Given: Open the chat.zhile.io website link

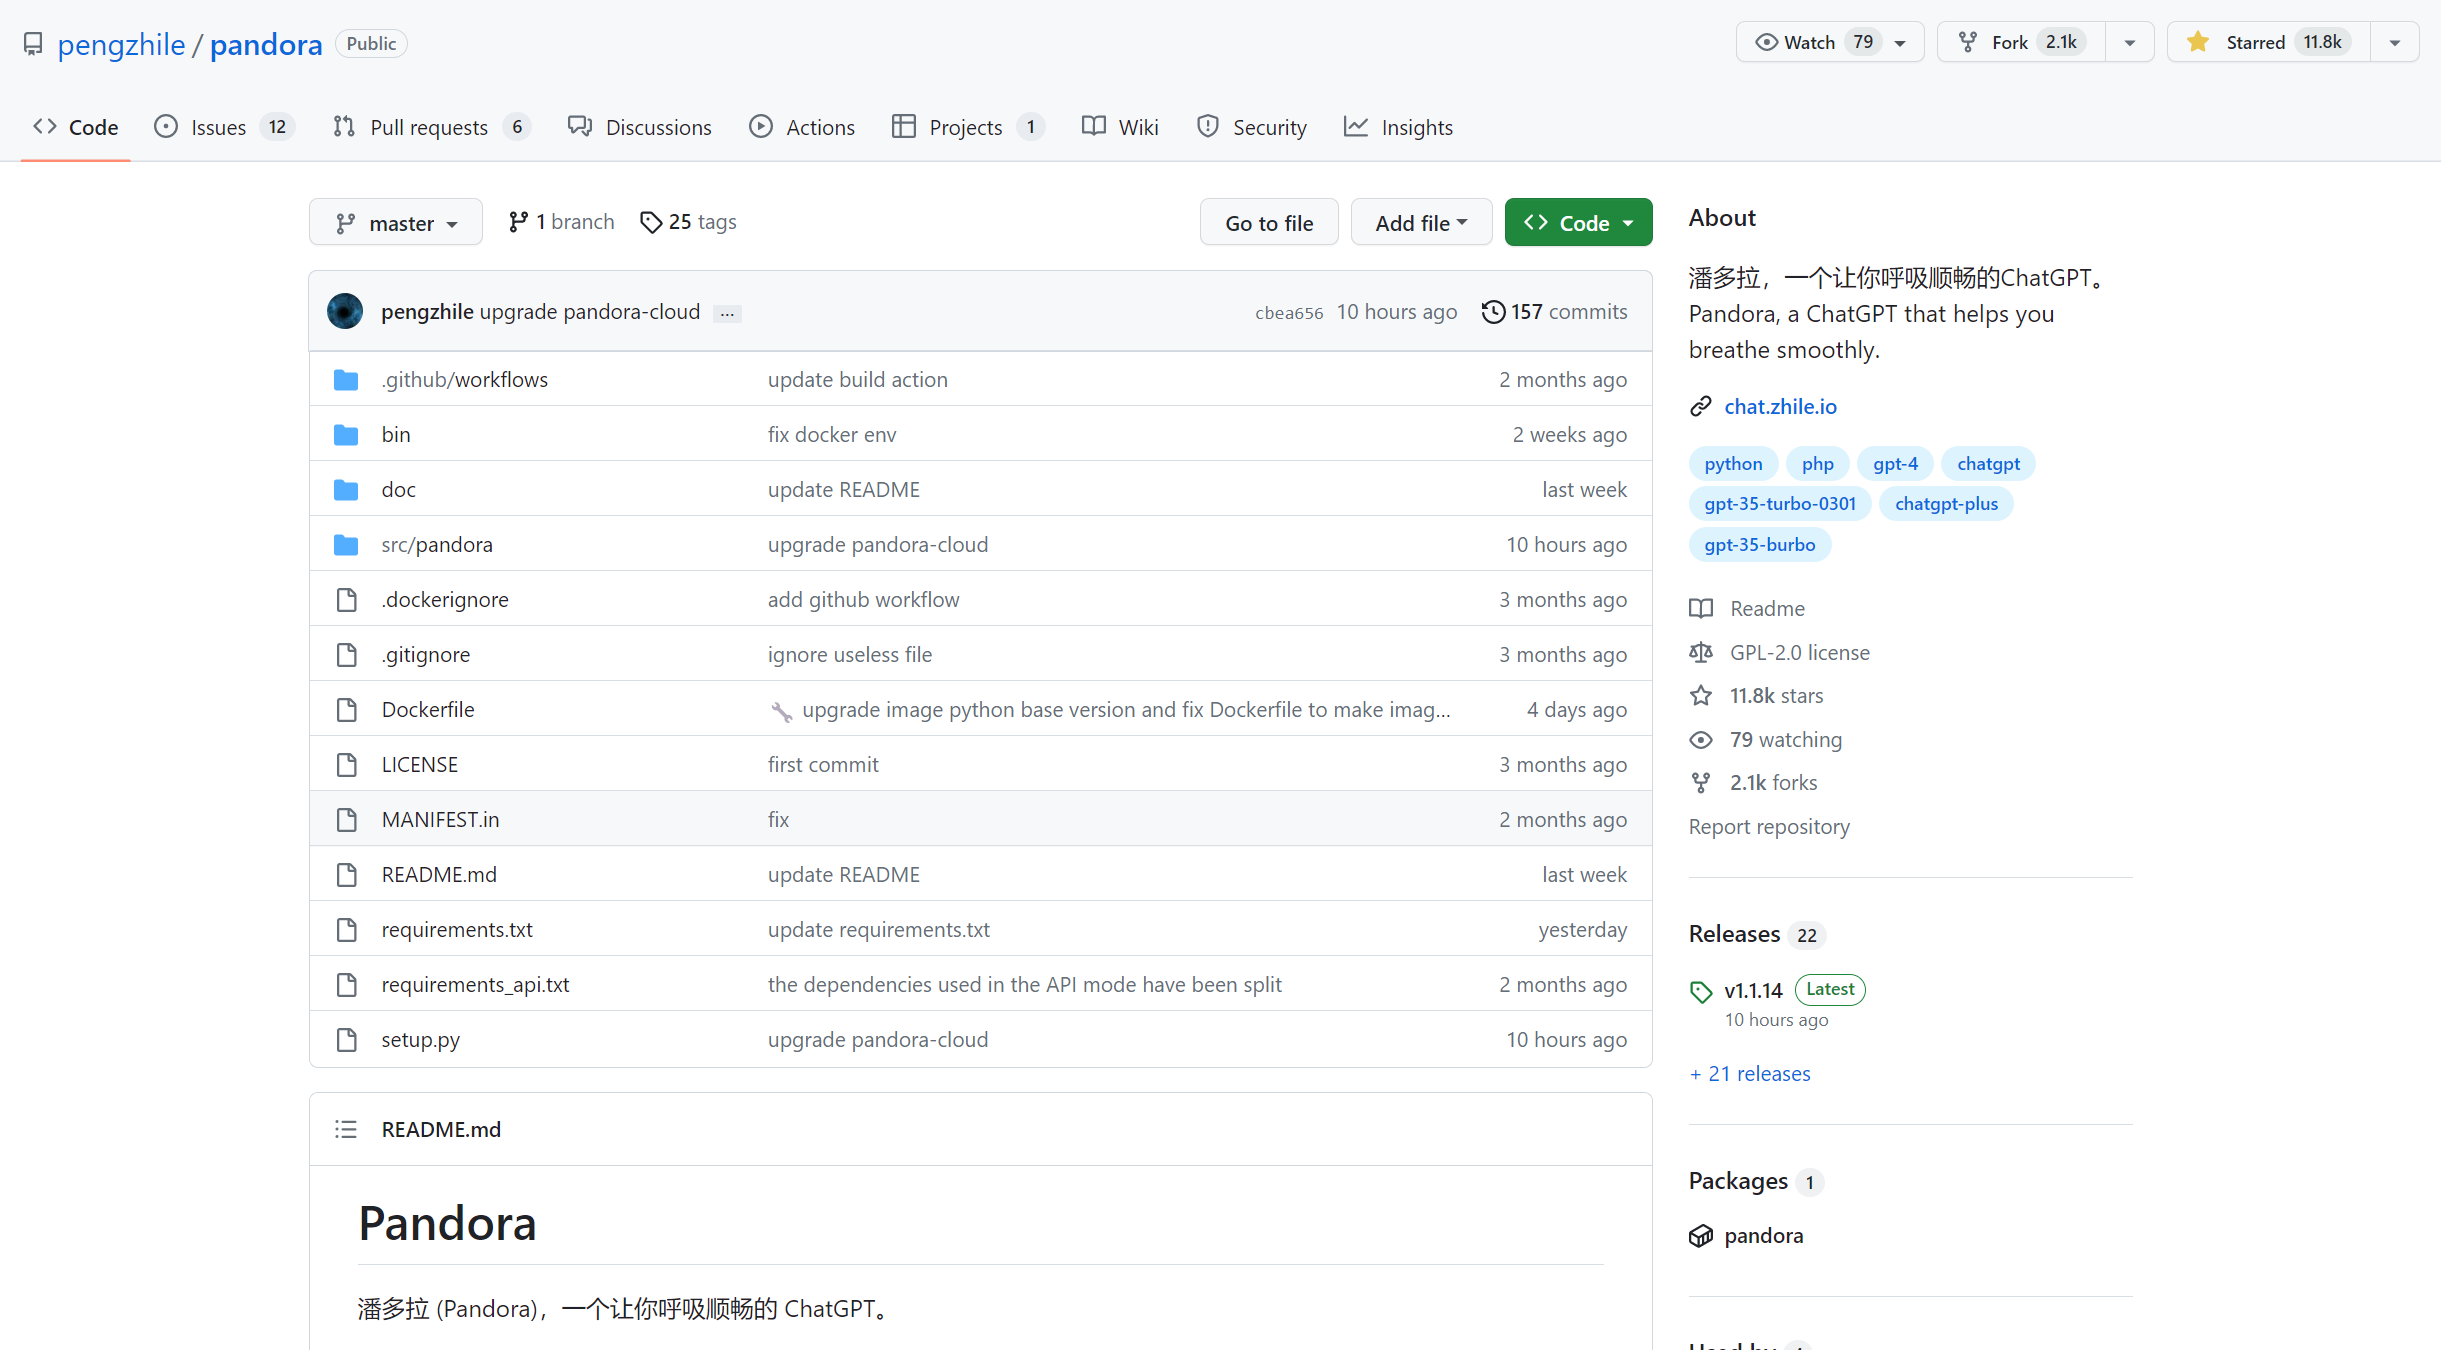Looking at the screenshot, I should pos(1780,406).
